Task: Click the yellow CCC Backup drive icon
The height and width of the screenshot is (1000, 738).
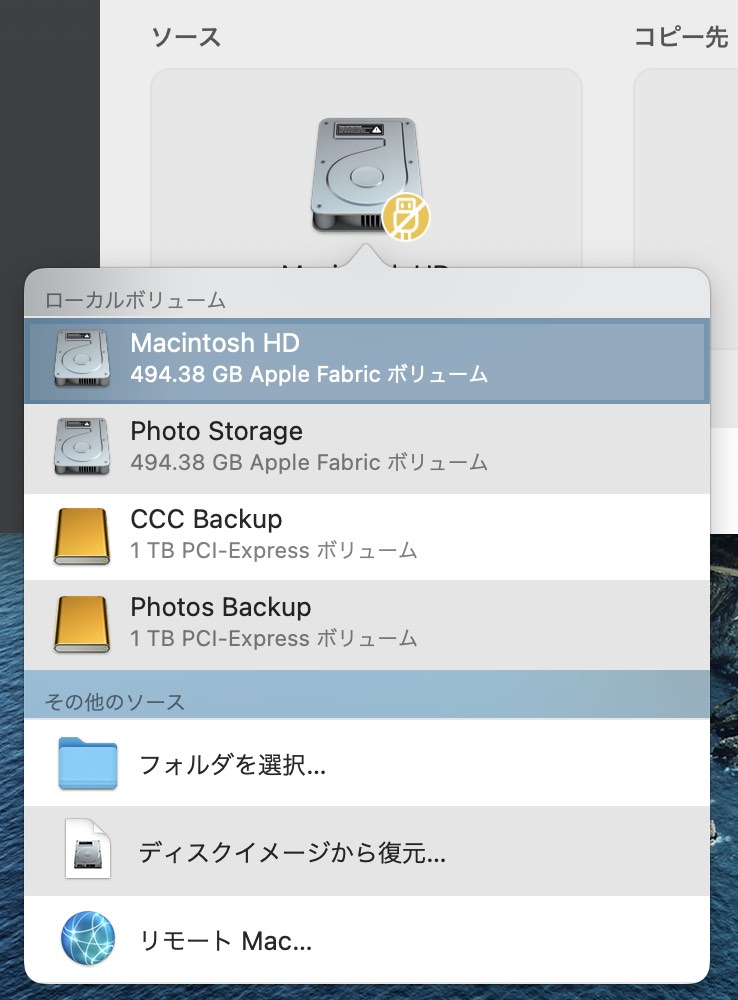Action: click(x=82, y=536)
